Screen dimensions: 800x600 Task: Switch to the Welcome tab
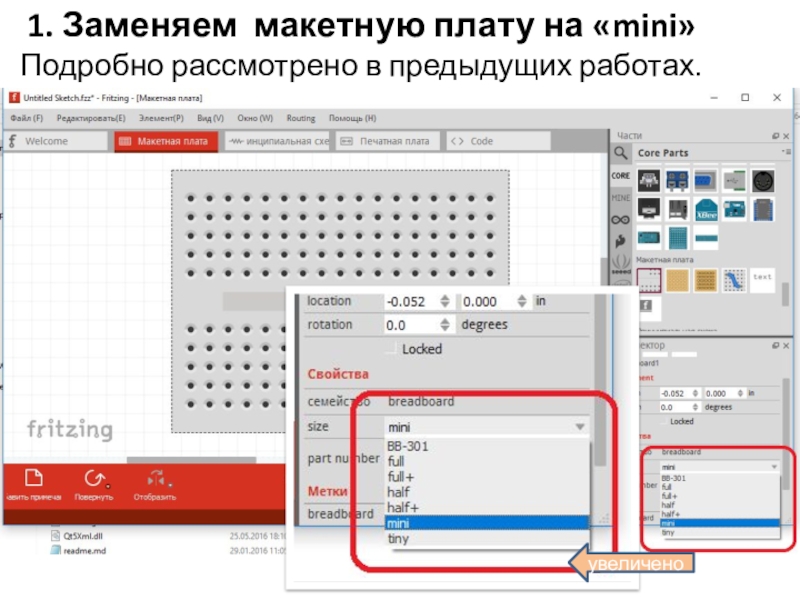point(55,141)
